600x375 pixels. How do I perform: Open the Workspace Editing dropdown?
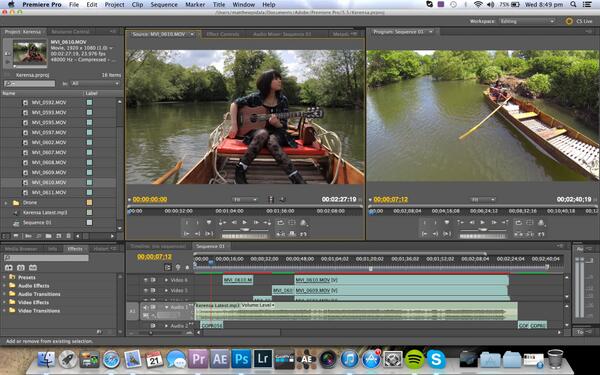527,21
